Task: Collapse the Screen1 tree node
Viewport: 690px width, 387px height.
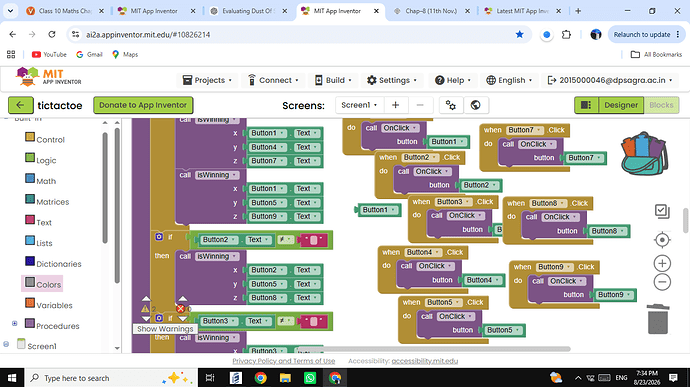Action: (x=6, y=344)
